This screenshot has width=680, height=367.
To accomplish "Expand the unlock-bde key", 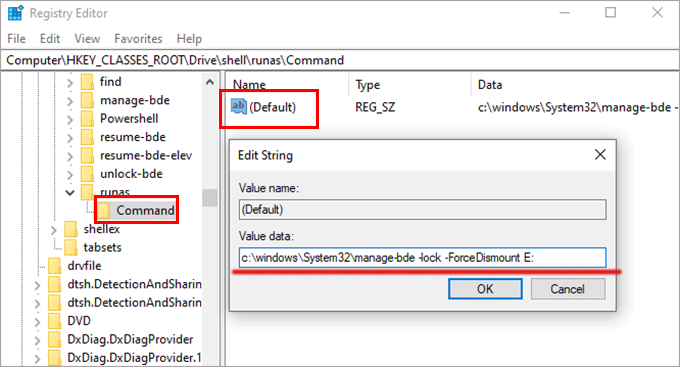I will (70, 175).
